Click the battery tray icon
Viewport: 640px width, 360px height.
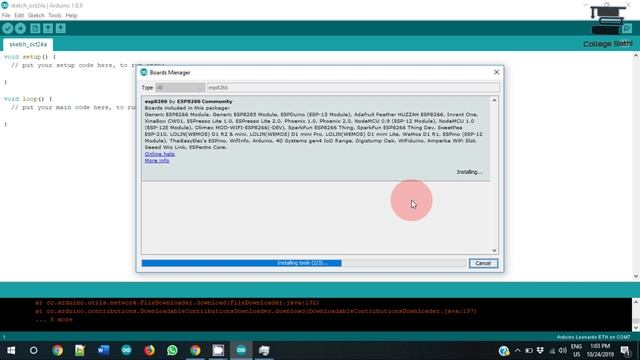click(529, 350)
